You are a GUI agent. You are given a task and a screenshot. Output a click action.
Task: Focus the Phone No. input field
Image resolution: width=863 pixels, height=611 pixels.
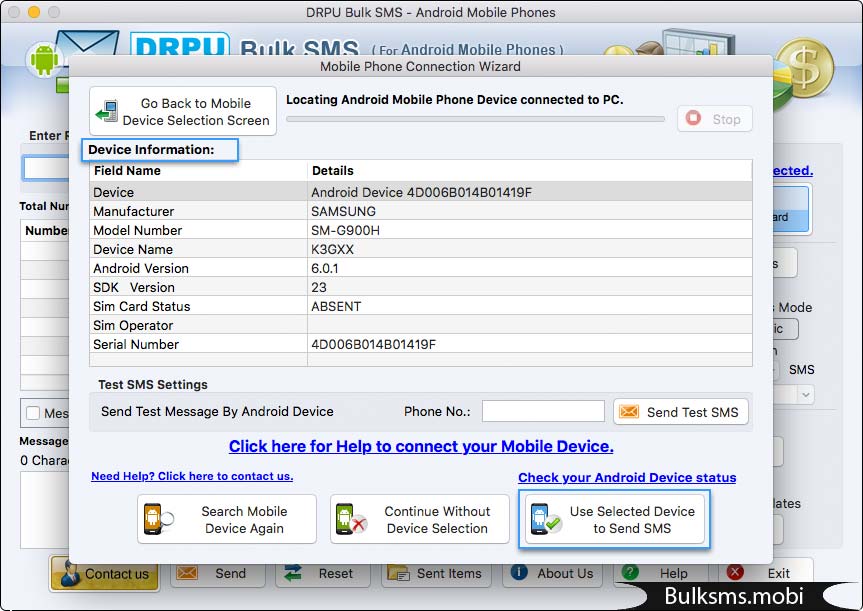click(543, 411)
